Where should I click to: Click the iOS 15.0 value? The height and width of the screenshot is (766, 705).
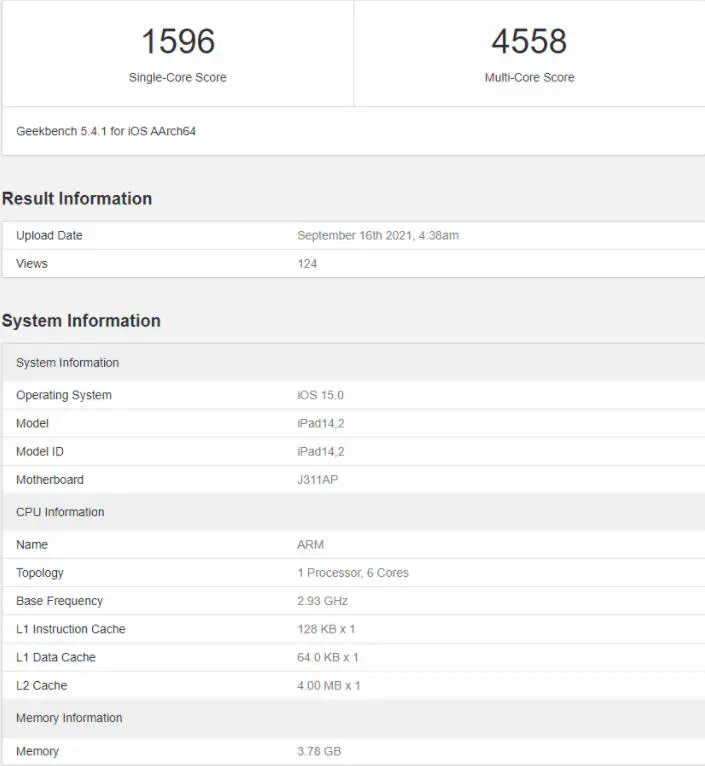click(320, 395)
